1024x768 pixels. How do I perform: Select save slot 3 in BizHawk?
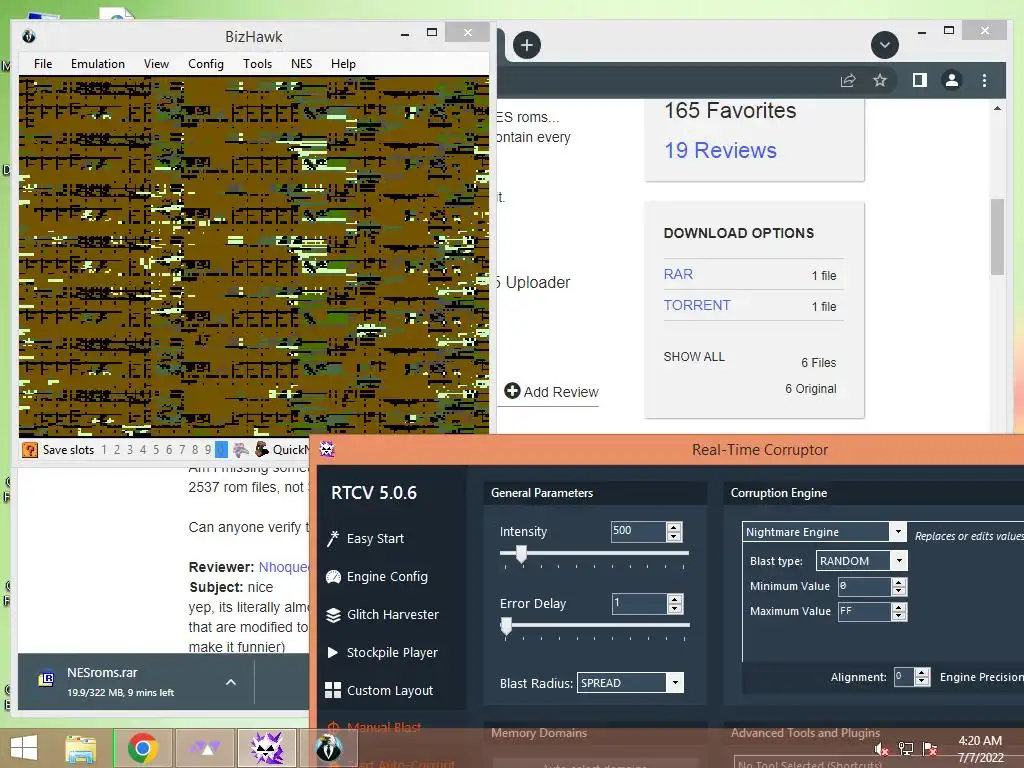click(130, 449)
